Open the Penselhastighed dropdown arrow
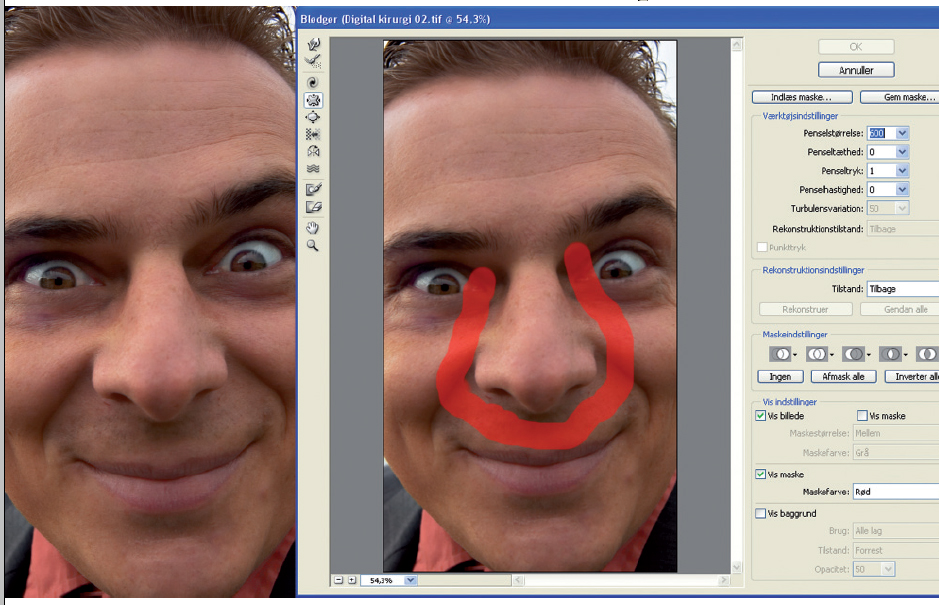The image size is (939, 605). click(902, 189)
